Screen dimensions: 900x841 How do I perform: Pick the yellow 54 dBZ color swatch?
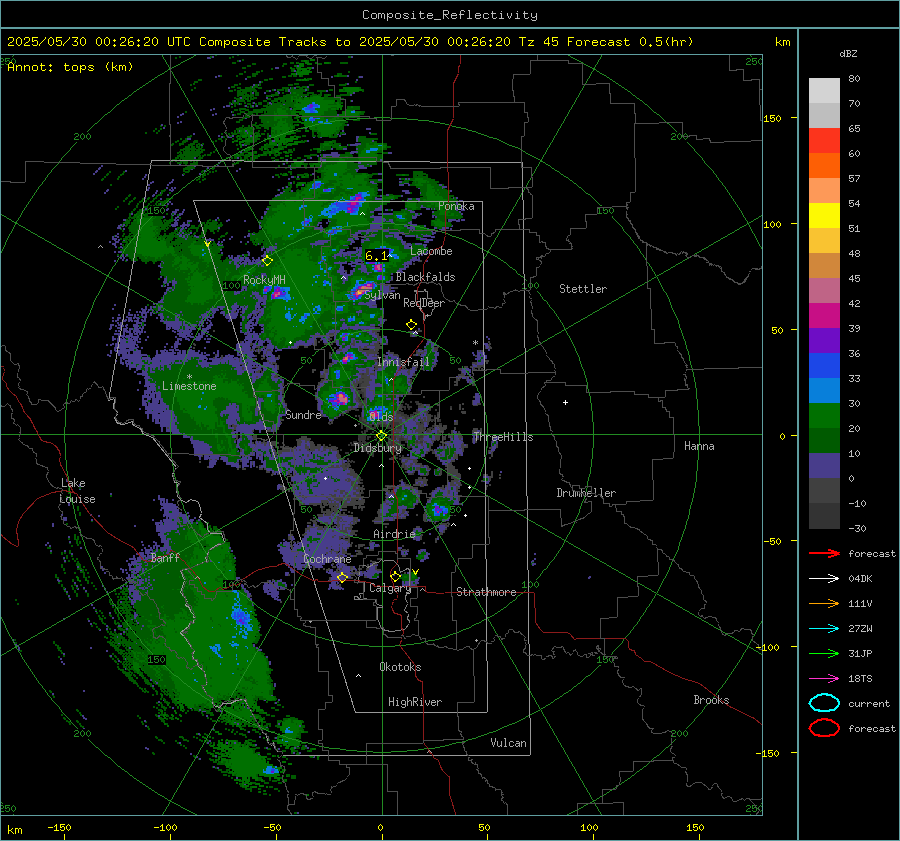click(824, 215)
